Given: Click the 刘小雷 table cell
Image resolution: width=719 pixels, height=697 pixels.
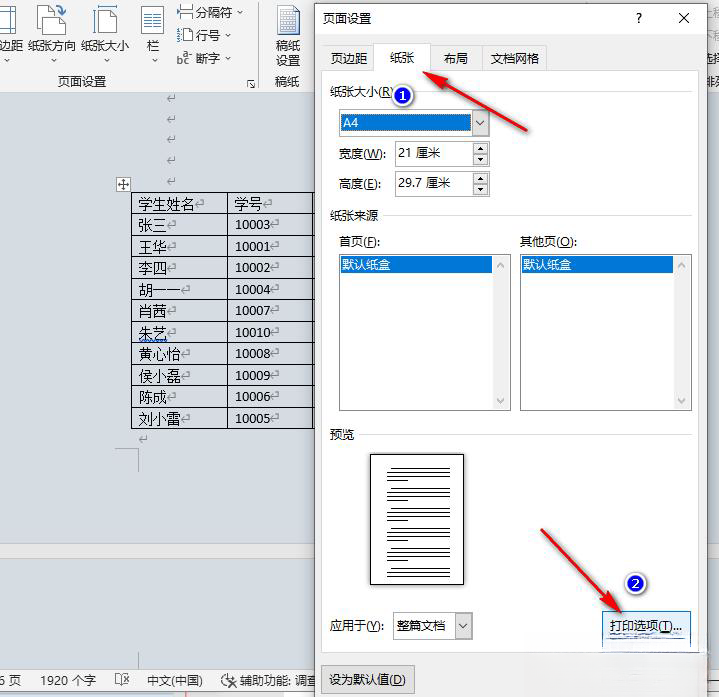Looking at the screenshot, I should (179, 418).
